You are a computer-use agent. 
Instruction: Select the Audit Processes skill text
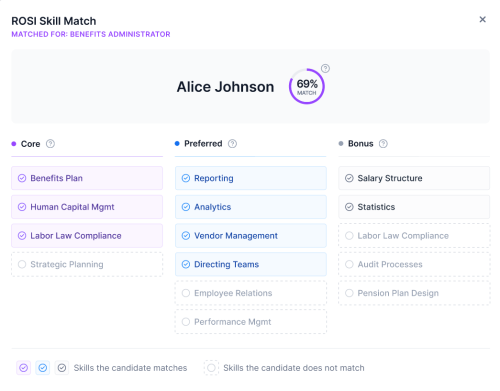[390, 264]
